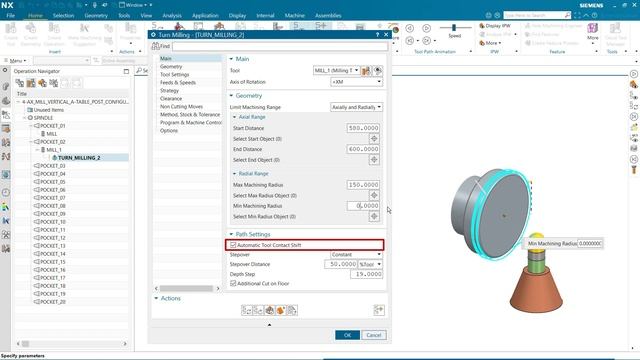Open More dropdown in IPW group
The width and height of the screenshot is (640, 360).
(490, 43)
